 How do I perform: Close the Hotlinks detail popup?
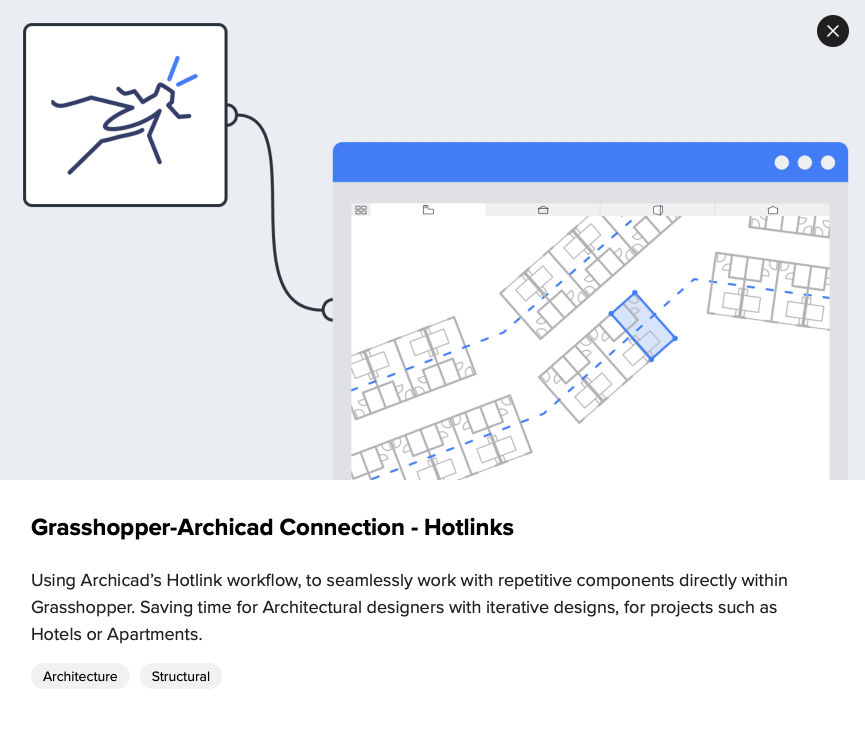coord(832,31)
